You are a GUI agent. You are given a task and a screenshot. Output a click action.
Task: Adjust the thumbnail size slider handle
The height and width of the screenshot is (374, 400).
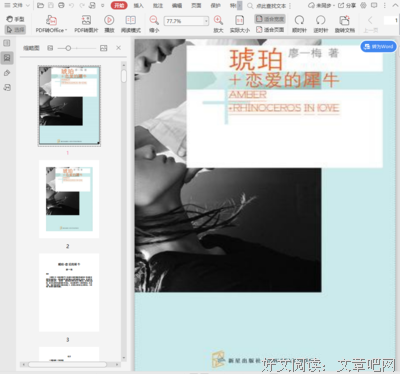click(x=68, y=48)
